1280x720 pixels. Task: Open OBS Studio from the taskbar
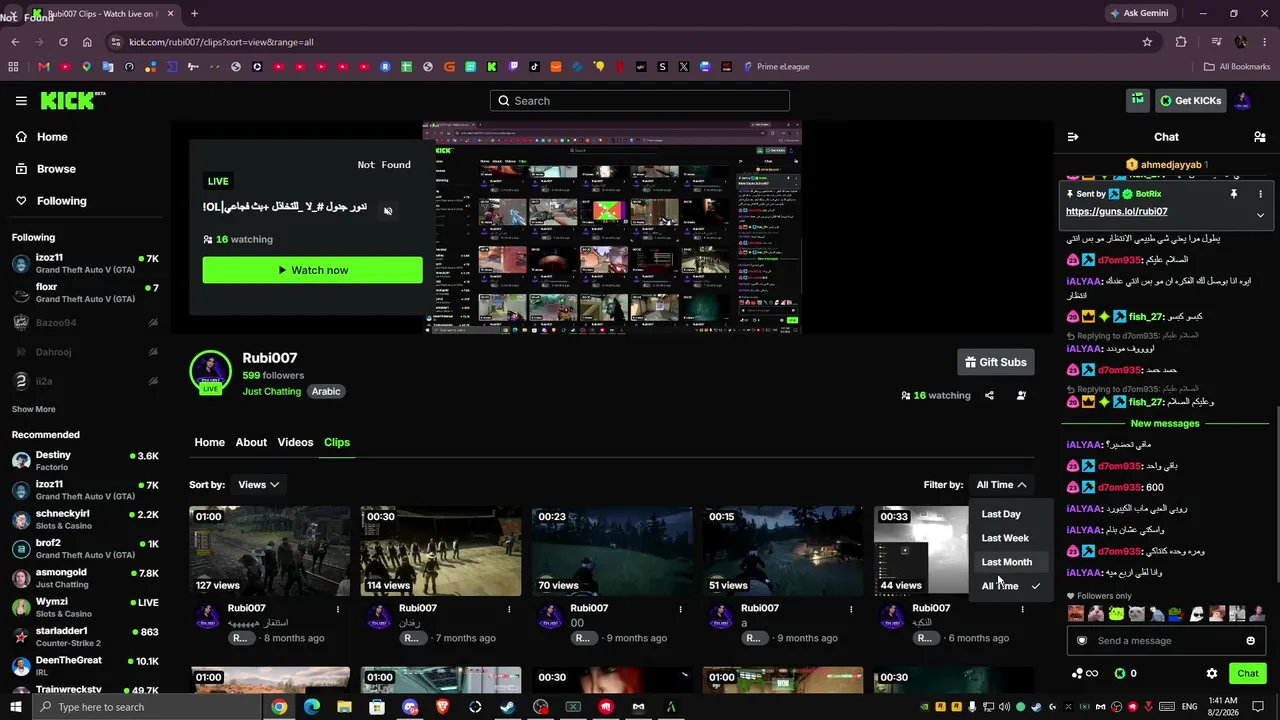pyautogui.click(x=541, y=707)
